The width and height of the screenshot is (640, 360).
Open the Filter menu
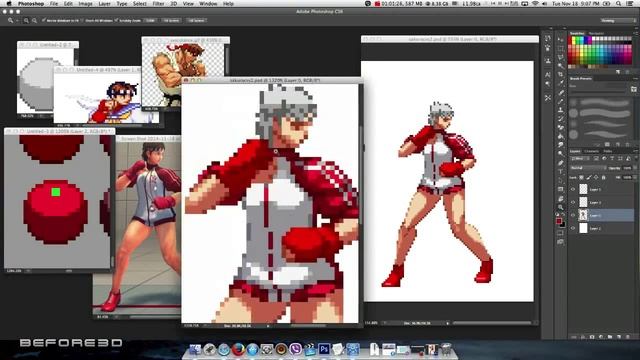click(158, 4)
